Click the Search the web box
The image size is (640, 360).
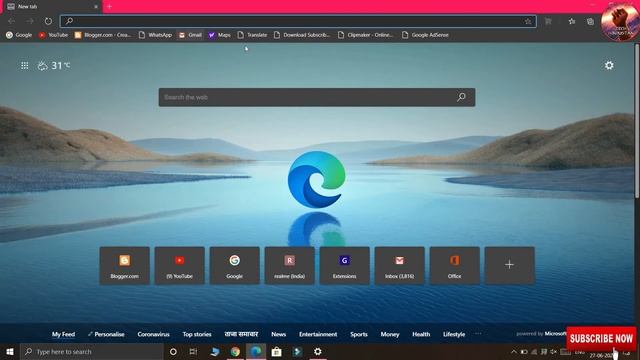coord(317,97)
